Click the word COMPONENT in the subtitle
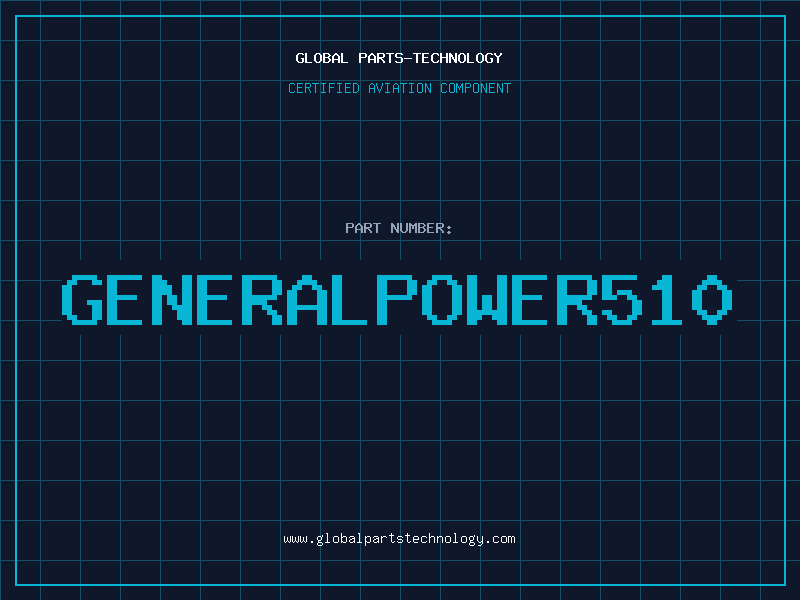This screenshot has height=600, width=800. (x=475, y=88)
